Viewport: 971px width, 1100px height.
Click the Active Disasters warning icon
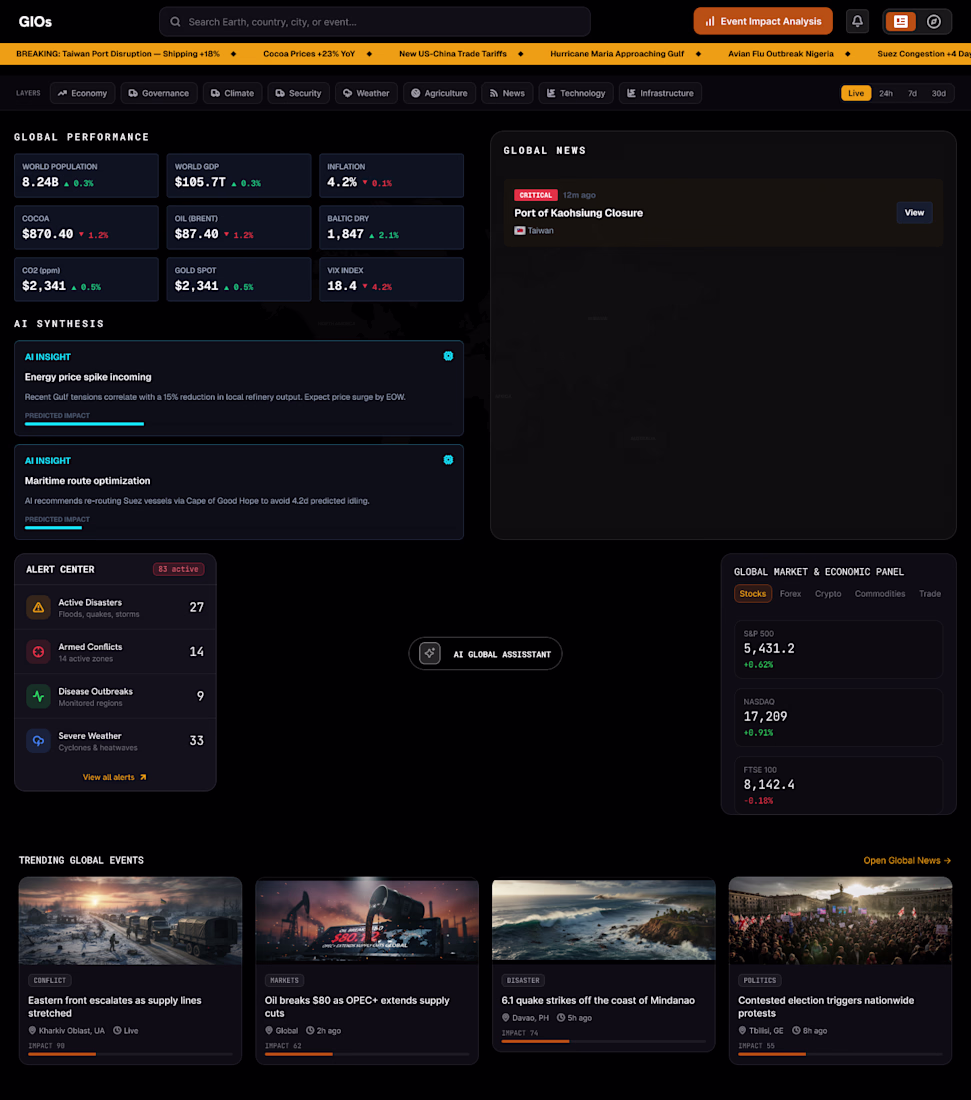click(39, 608)
